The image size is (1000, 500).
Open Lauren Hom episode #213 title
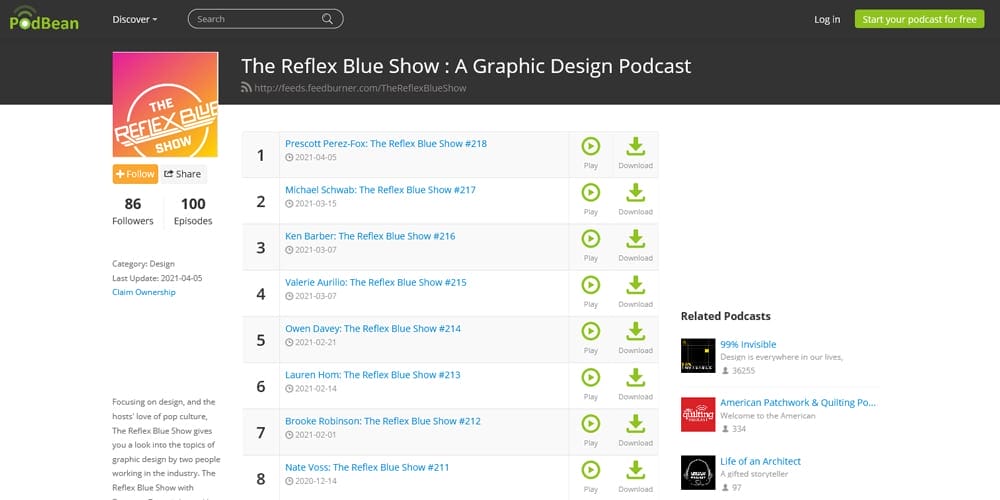tap(372, 374)
